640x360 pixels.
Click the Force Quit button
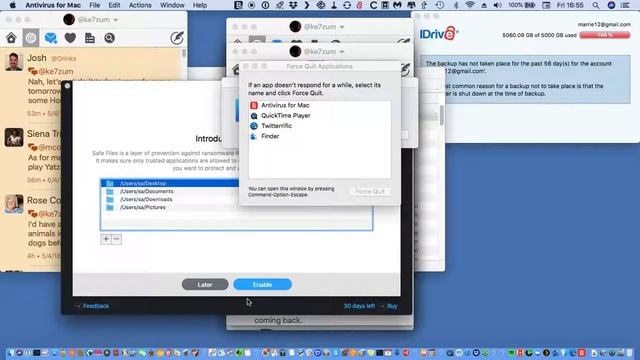[x=370, y=191]
